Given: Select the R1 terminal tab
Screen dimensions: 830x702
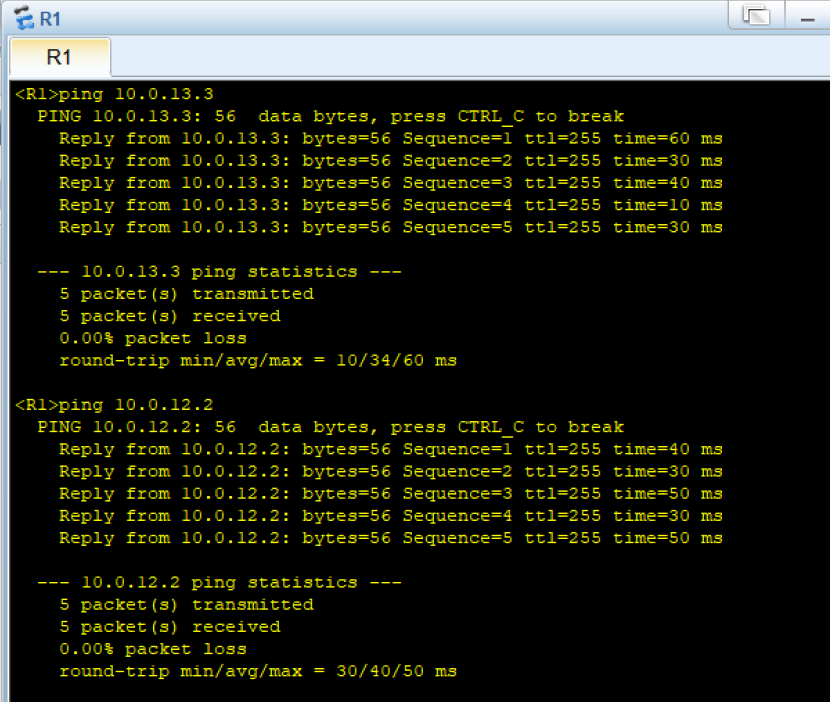Looking at the screenshot, I should pyautogui.click(x=60, y=57).
